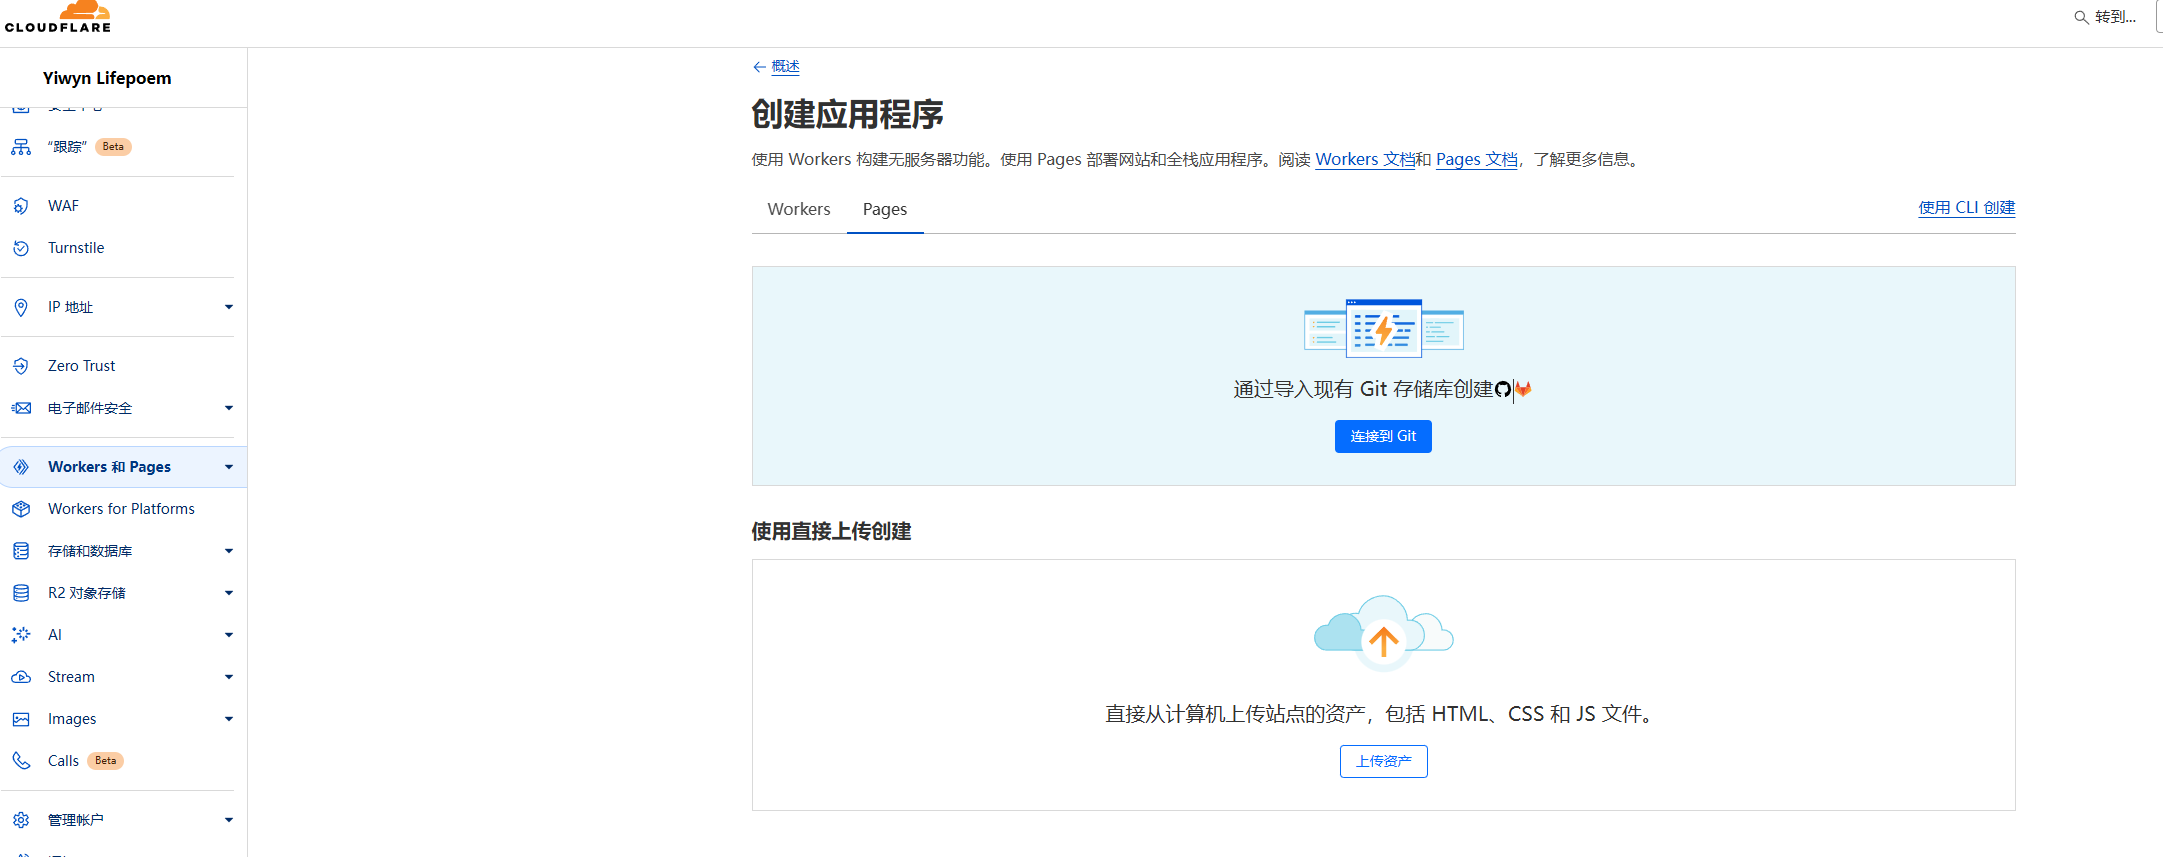This screenshot has height=857, width=2163.
Task: Click the 存储和数据库 database icon
Action: [21, 551]
